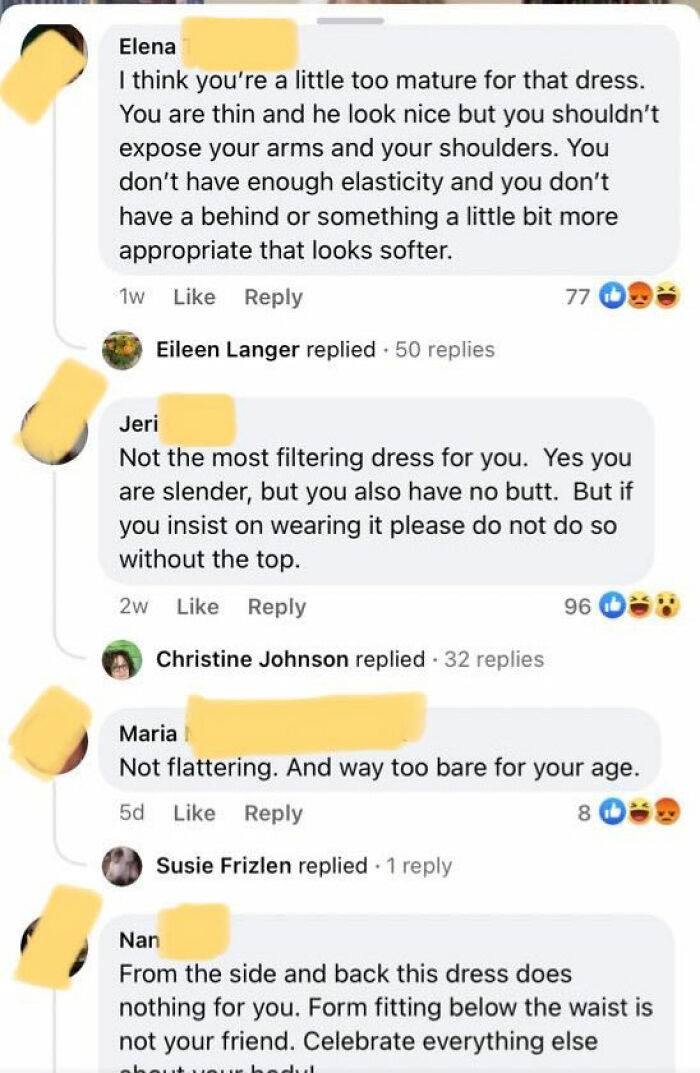Like Elena's comment
The width and height of the screenshot is (700, 1073).
[194, 297]
